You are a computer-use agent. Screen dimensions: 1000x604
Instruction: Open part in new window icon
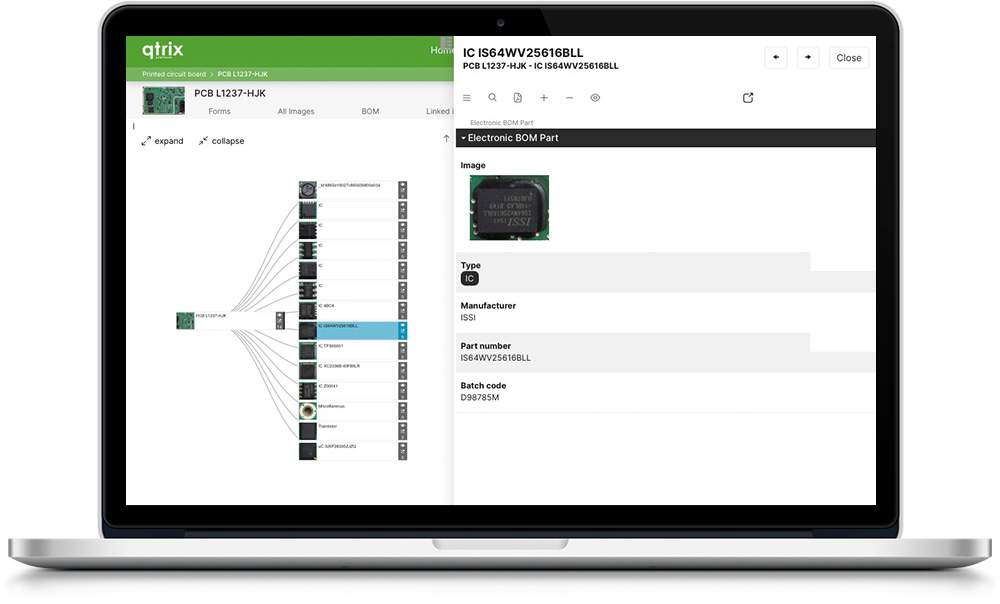748,98
